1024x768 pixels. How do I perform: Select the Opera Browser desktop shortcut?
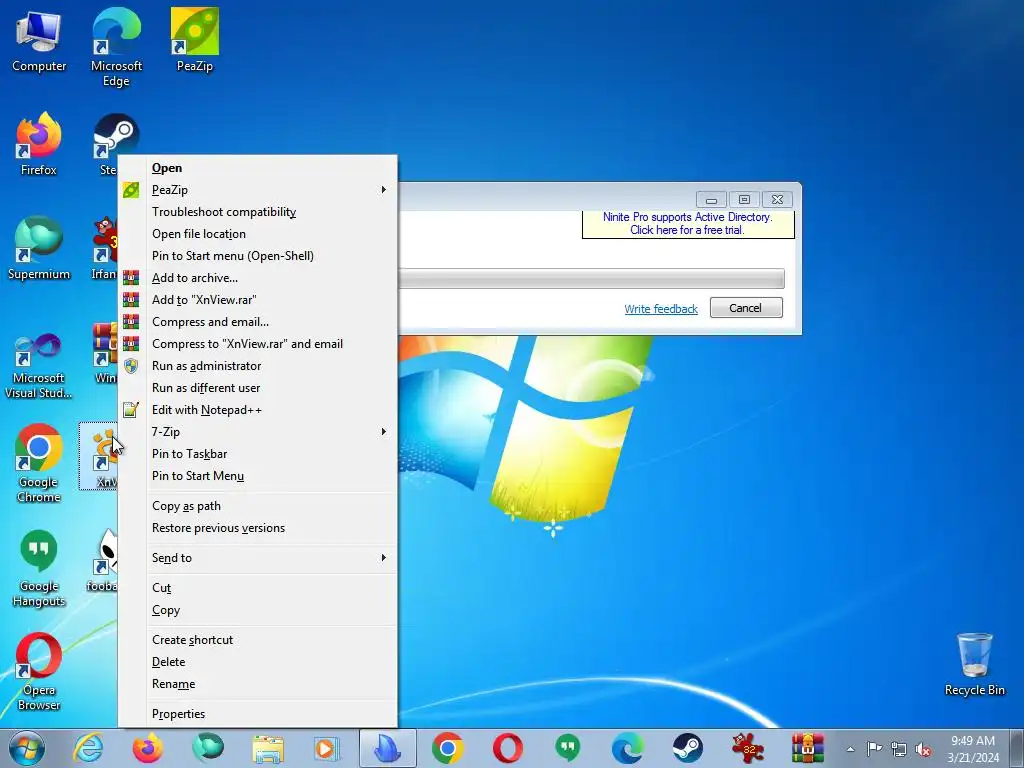39,672
